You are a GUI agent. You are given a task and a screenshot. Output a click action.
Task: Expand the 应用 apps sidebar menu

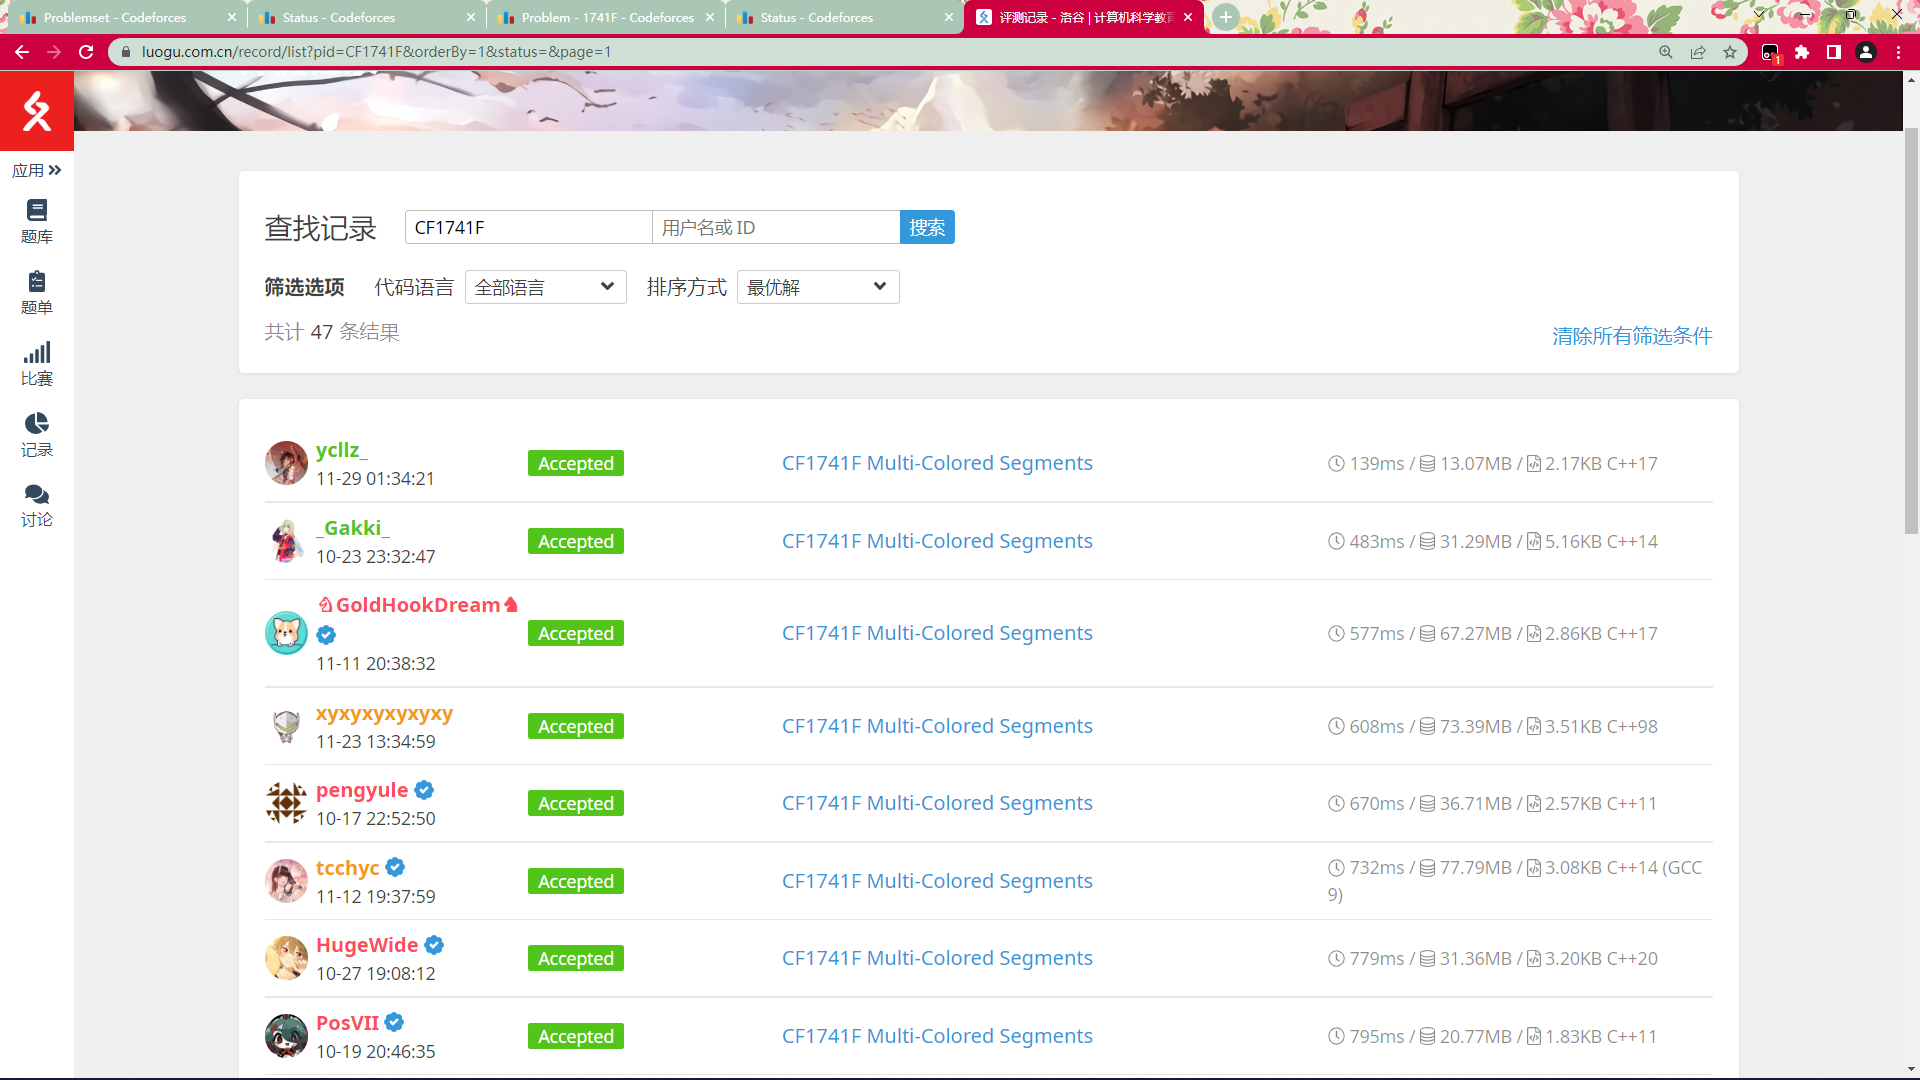(x=37, y=170)
